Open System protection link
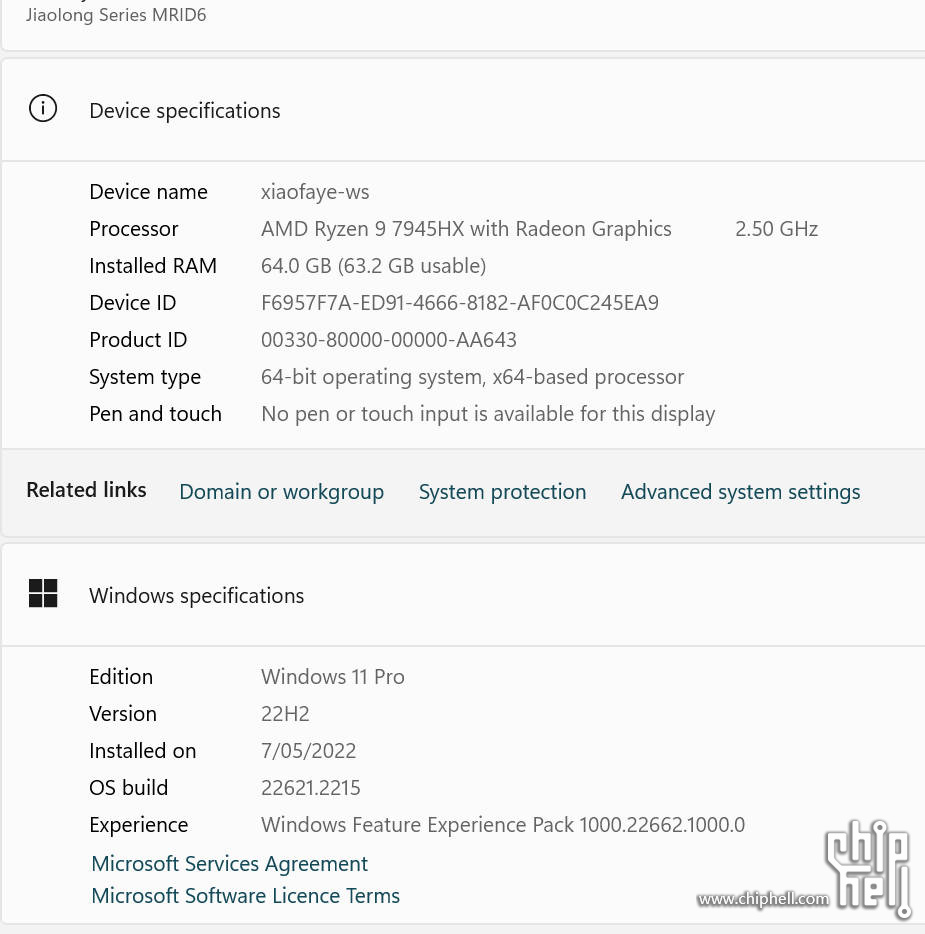The image size is (925, 934). tap(502, 491)
